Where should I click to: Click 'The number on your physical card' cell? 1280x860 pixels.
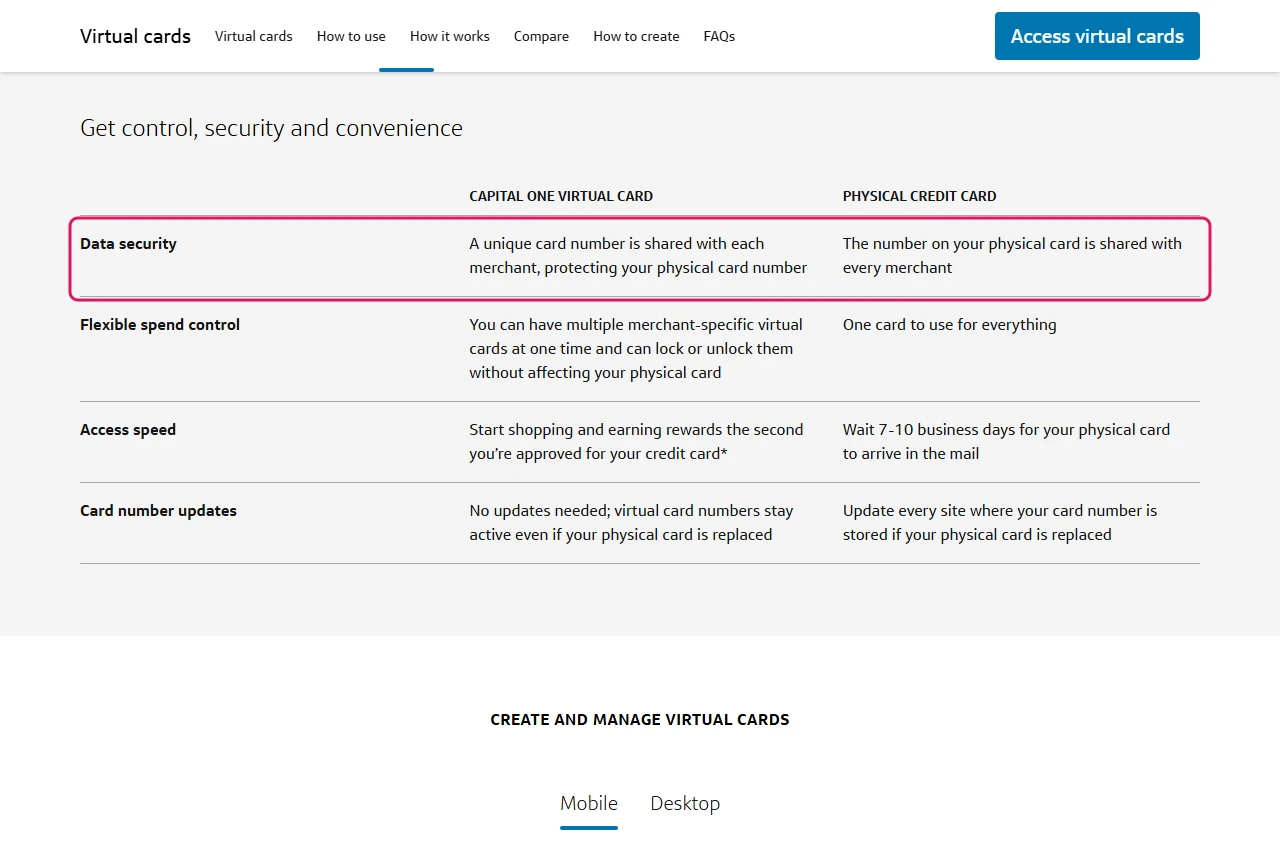1012,256
